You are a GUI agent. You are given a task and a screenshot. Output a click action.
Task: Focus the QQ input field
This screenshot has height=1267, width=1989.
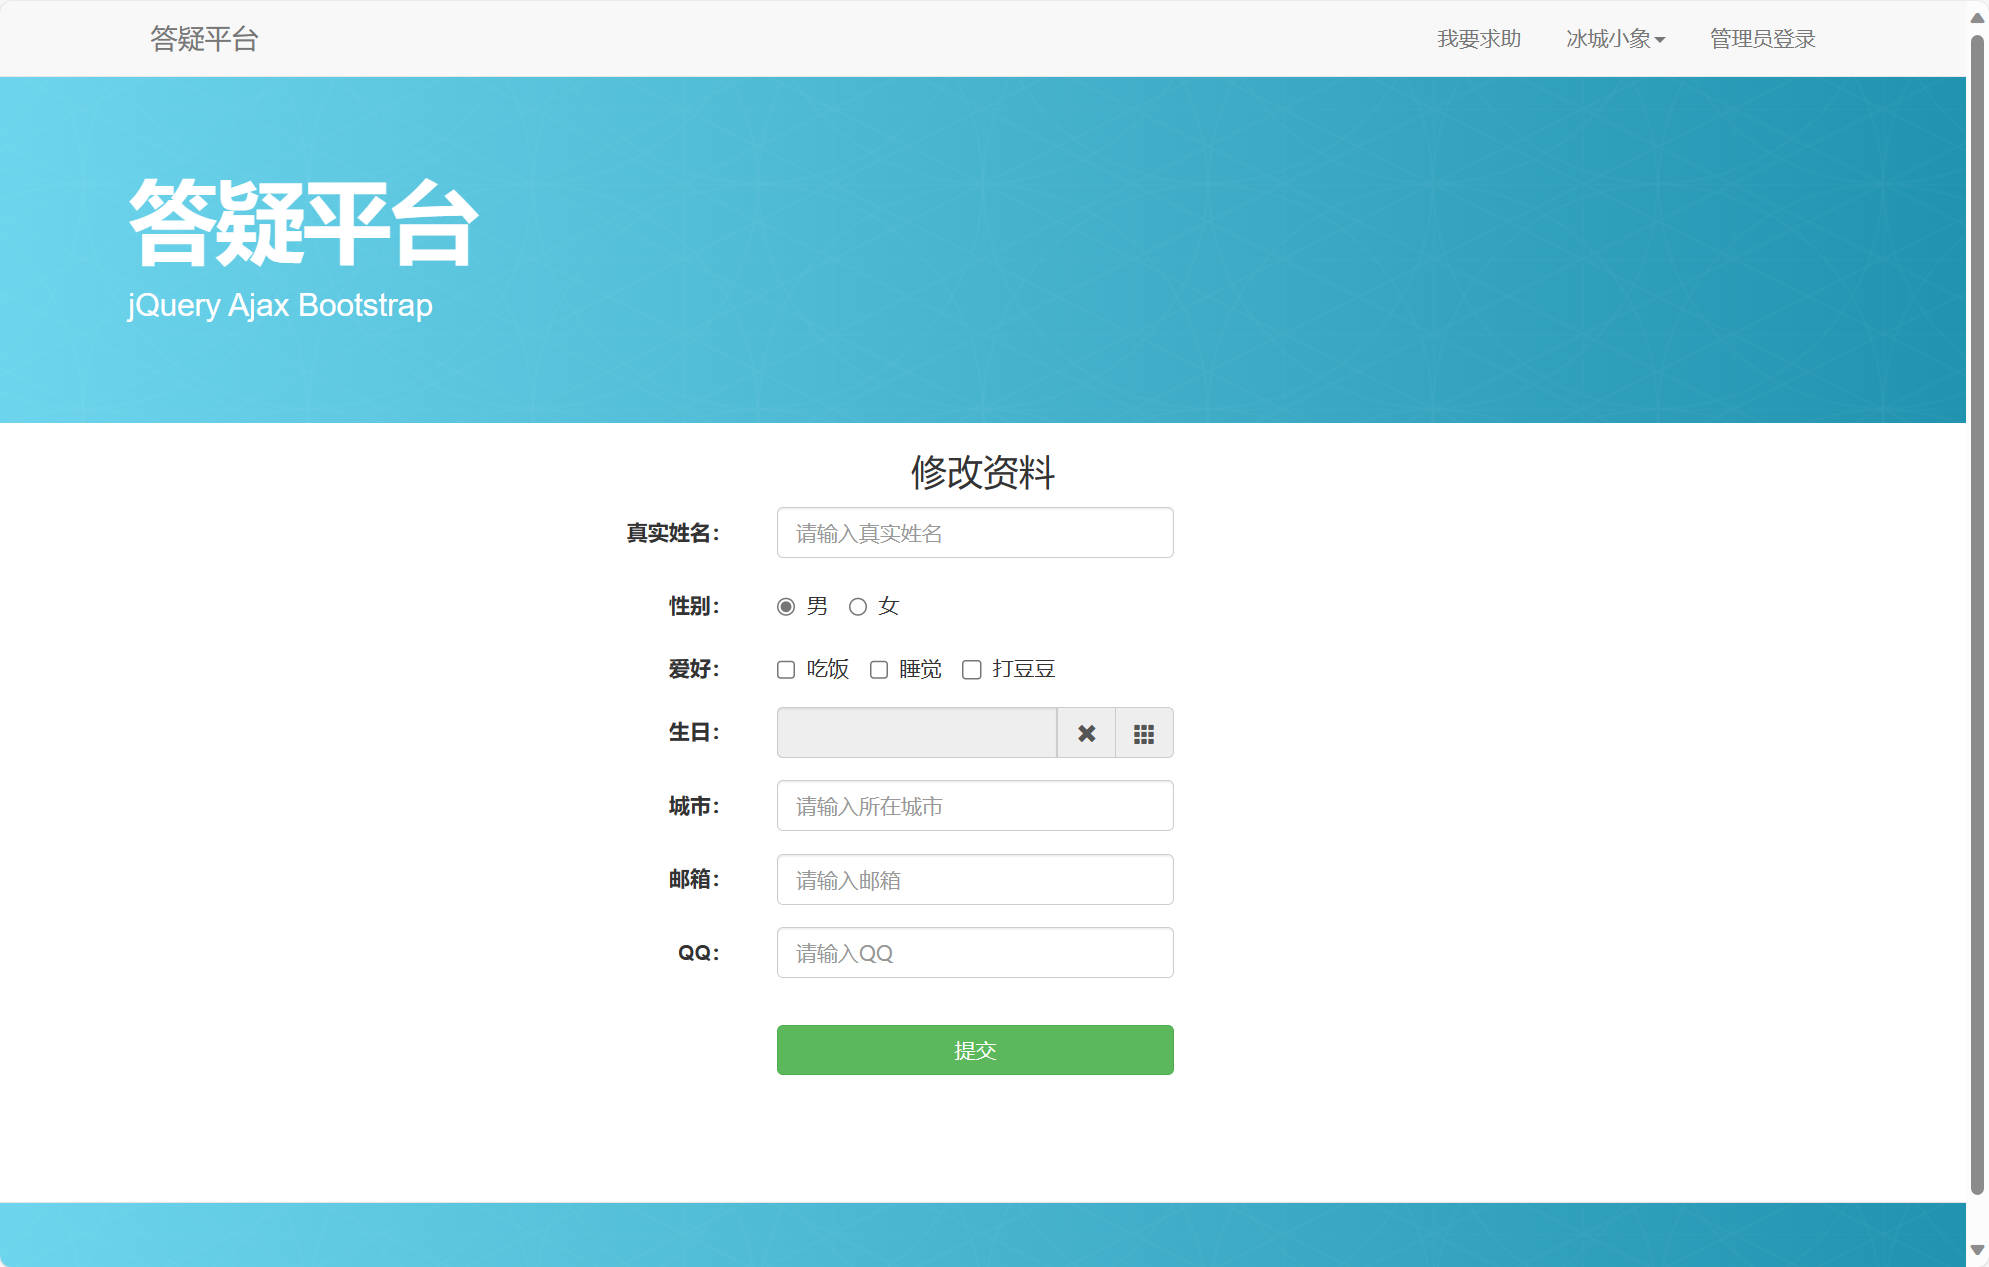point(975,952)
